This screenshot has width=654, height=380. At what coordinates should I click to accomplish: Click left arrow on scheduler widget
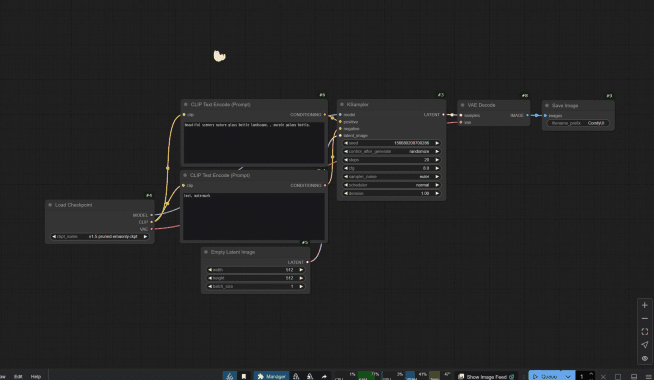[x=346, y=185]
